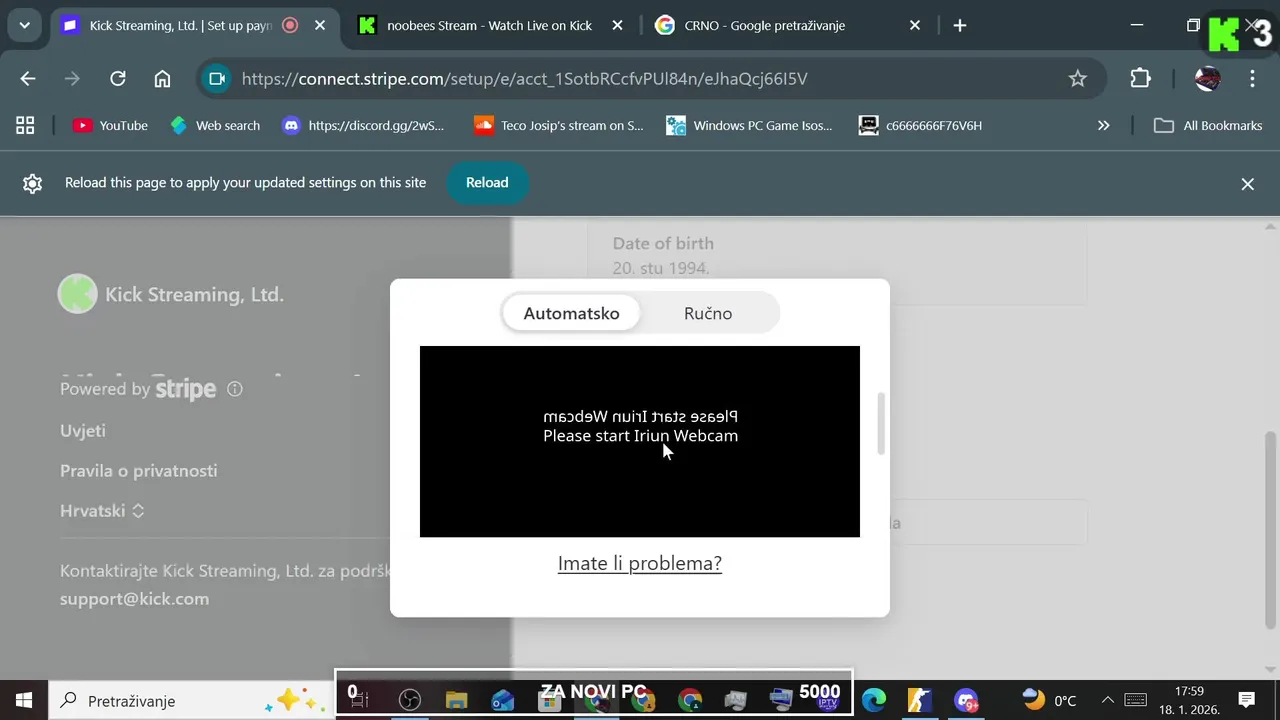Switch to the Kick Streaming Stripe tab

pos(180,26)
